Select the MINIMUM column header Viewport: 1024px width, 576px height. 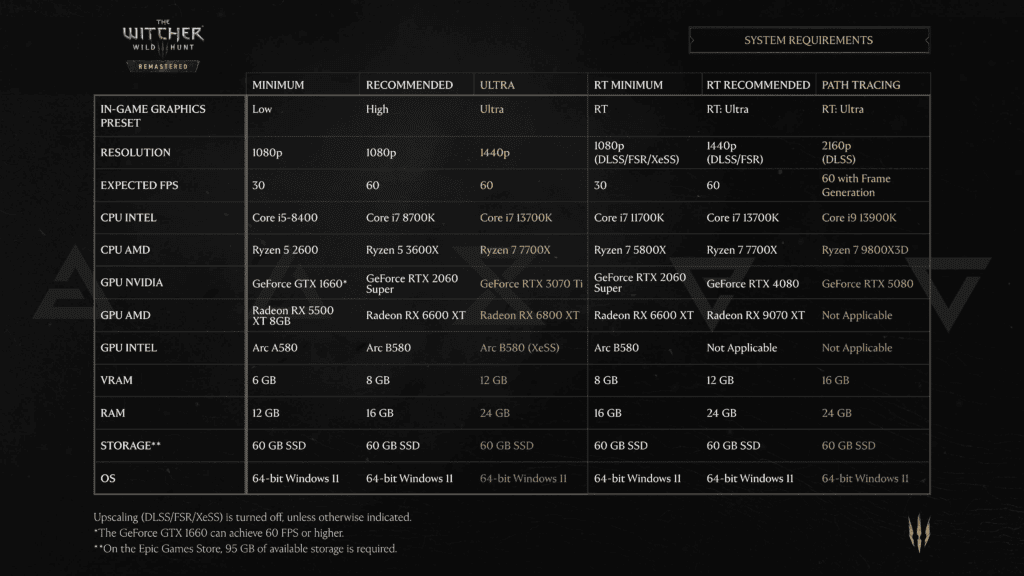pyautogui.click(x=278, y=85)
